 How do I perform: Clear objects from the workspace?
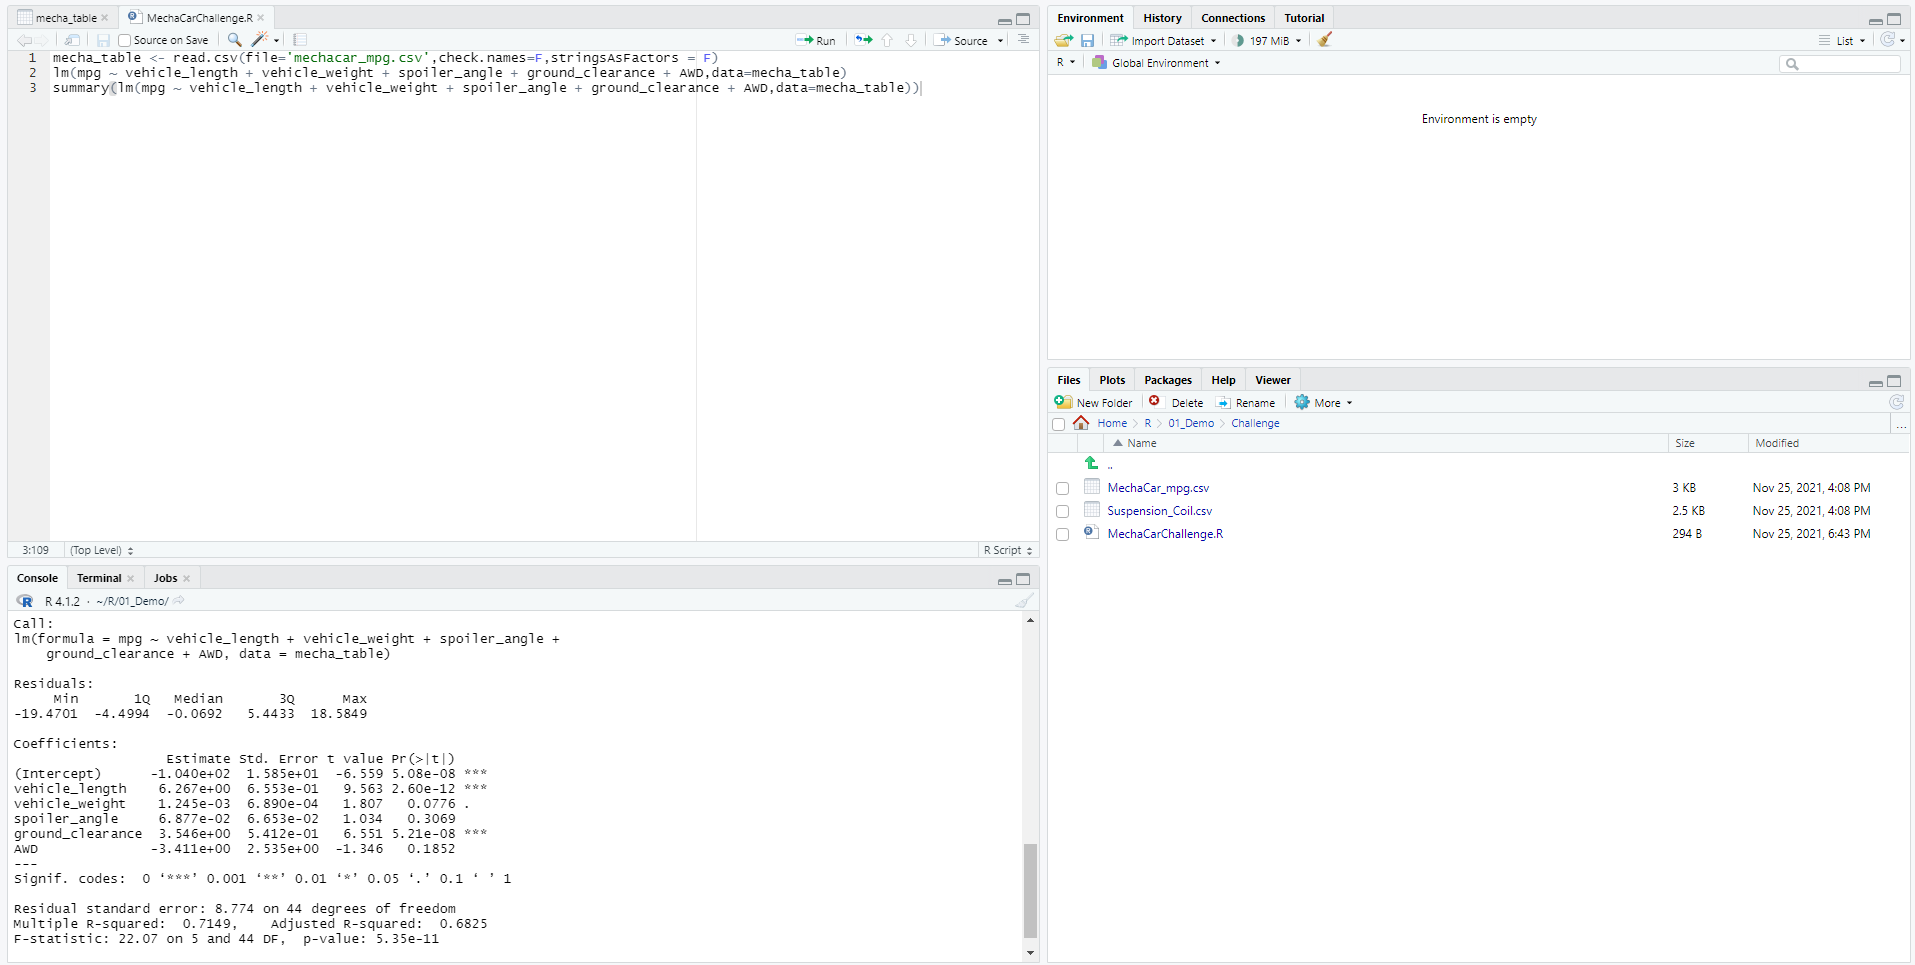[x=1324, y=40]
